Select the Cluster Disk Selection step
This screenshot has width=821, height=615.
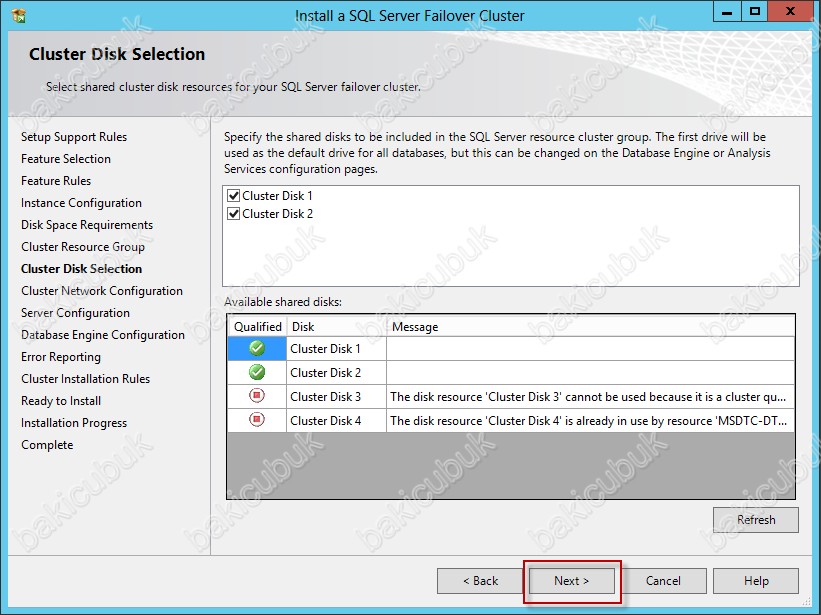click(81, 269)
